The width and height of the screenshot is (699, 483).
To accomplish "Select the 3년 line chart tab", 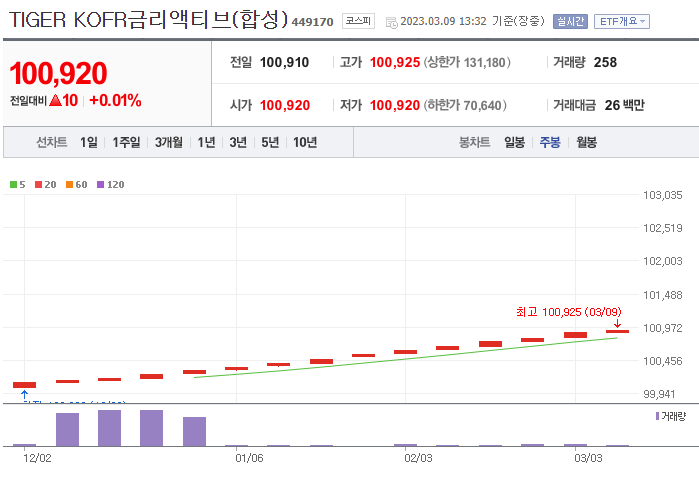I will [x=238, y=142].
